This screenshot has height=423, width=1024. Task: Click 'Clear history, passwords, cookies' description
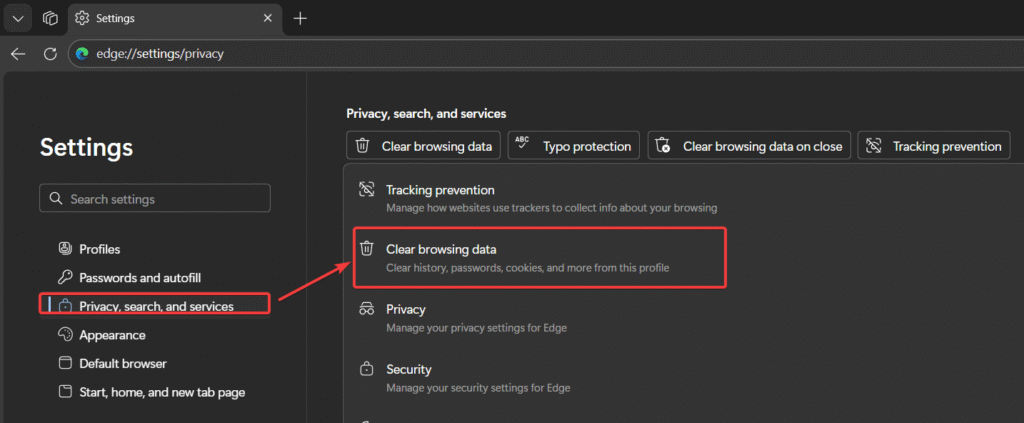coord(528,268)
